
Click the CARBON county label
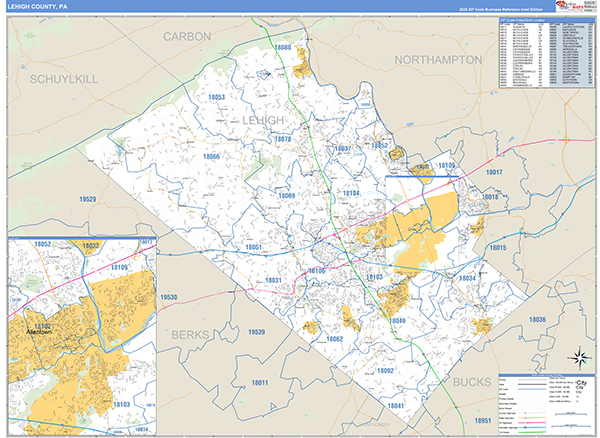click(188, 36)
